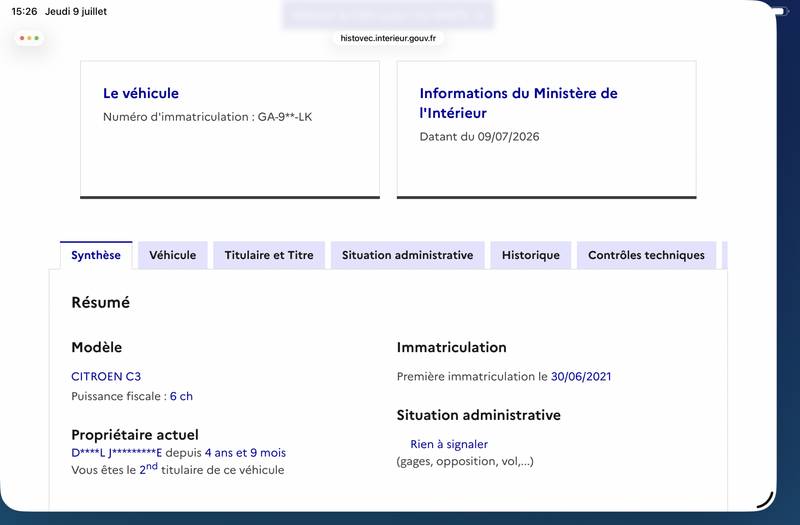
Task: Open the Synthèse tab
Action: point(96,255)
